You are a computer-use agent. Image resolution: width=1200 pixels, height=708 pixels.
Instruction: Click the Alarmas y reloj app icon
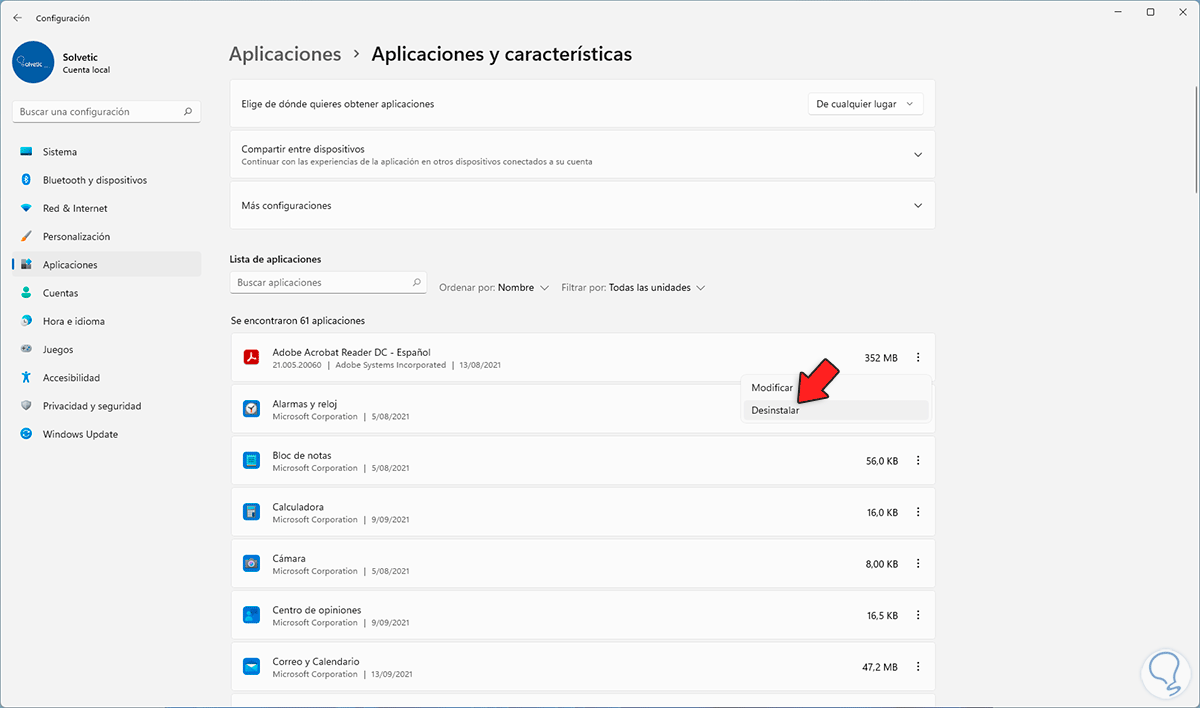pyautogui.click(x=252, y=409)
